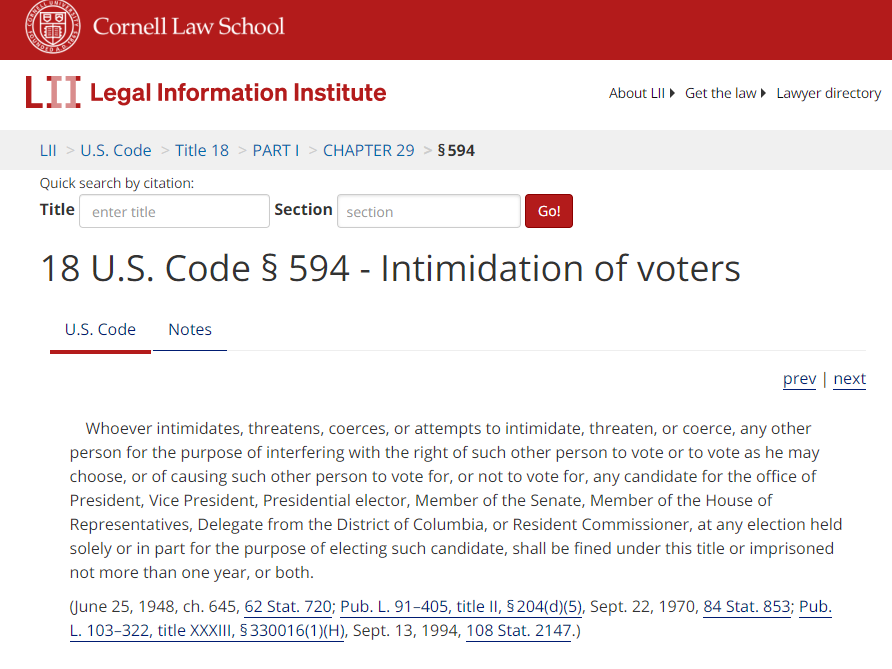Open PART I breadcrumb link
This screenshot has height=669, width=892.
[275, 150]
